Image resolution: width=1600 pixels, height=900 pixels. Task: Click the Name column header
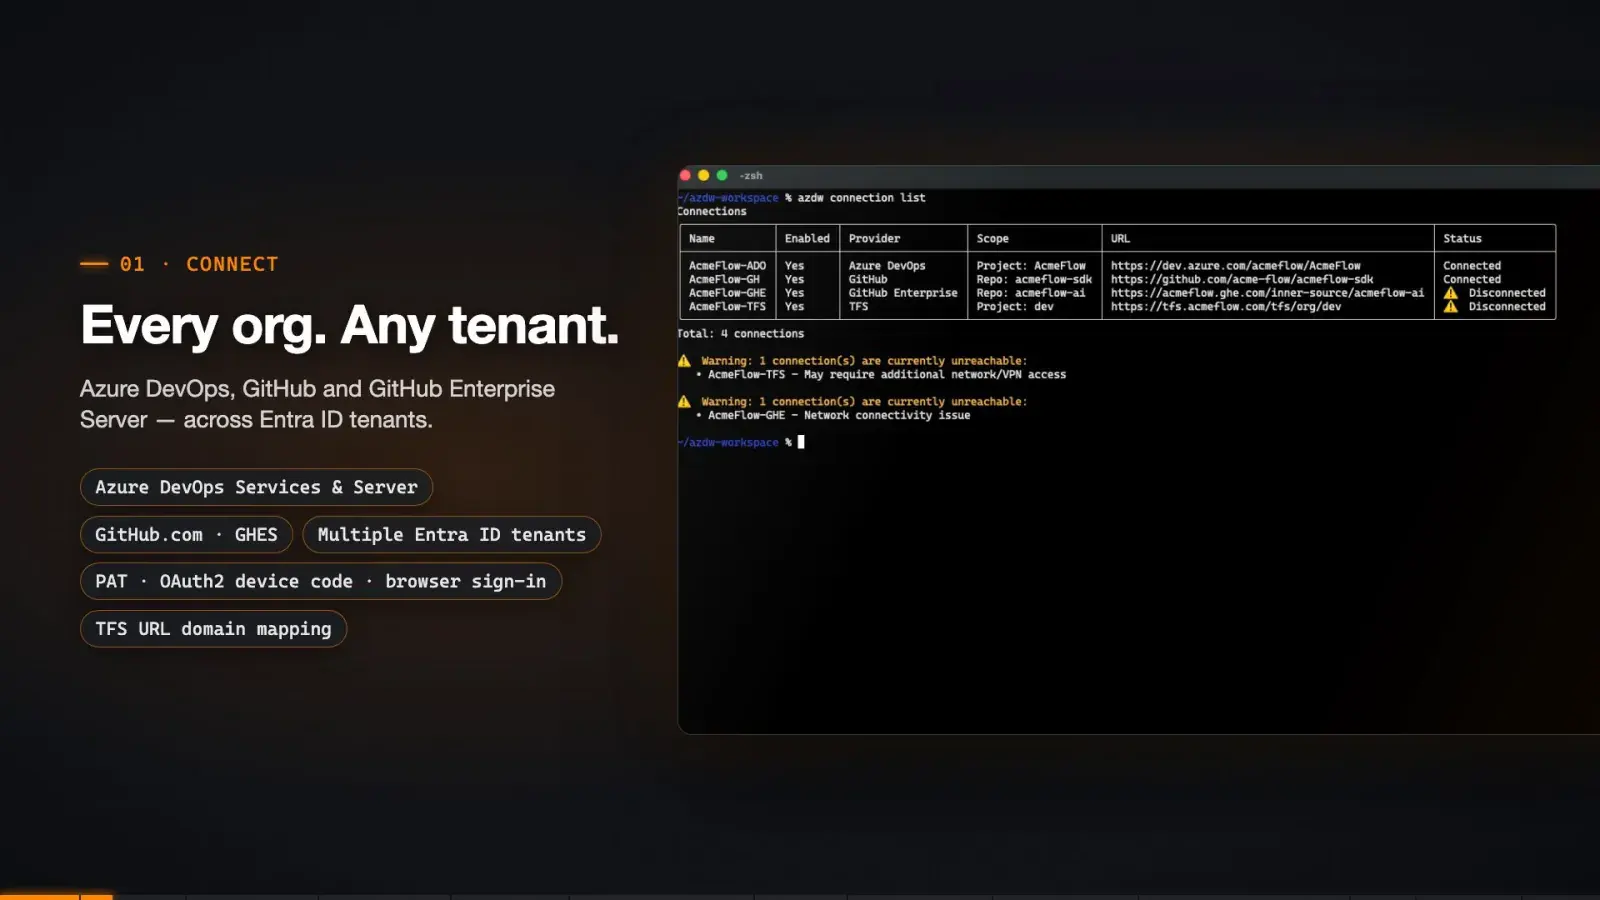coord(702,239)
